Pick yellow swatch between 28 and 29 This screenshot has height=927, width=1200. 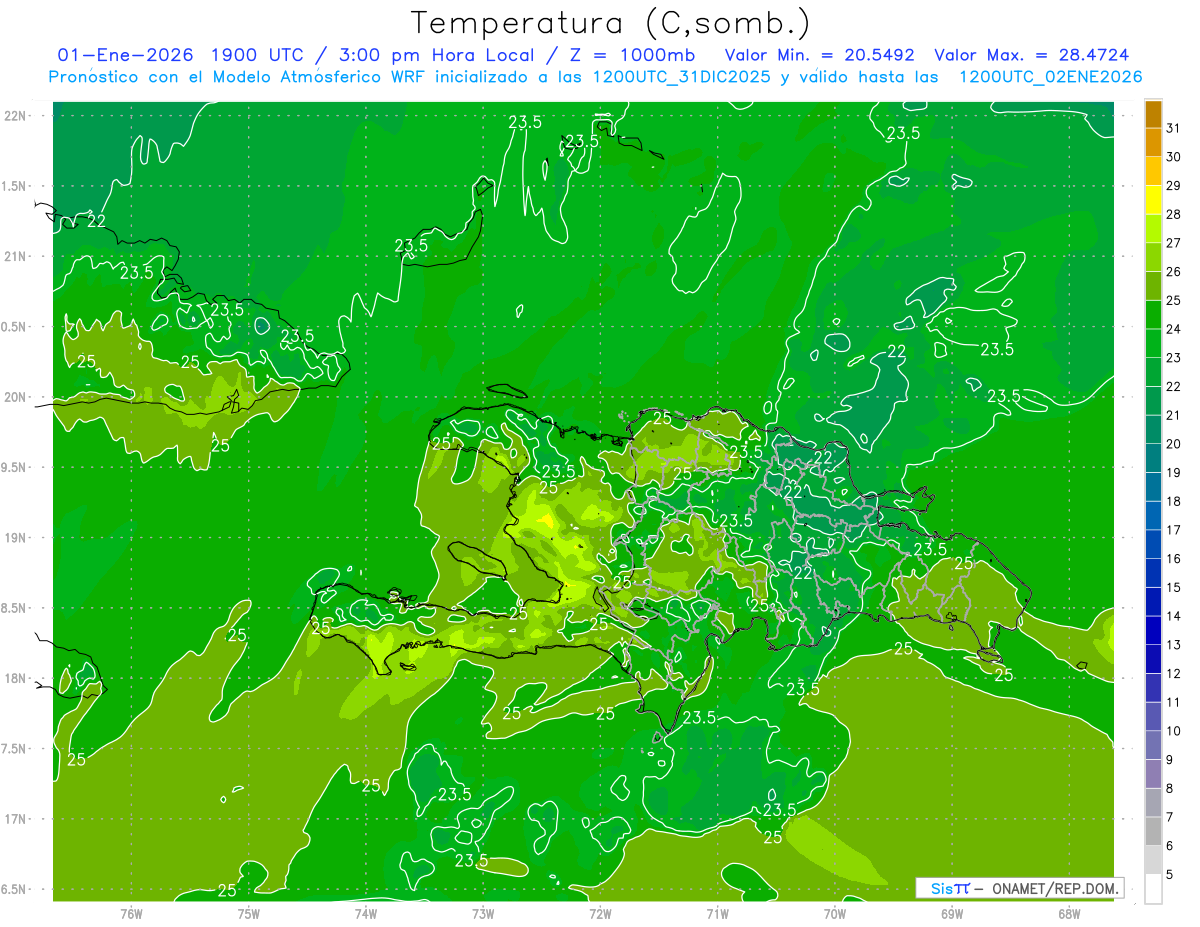point(1153,200)
